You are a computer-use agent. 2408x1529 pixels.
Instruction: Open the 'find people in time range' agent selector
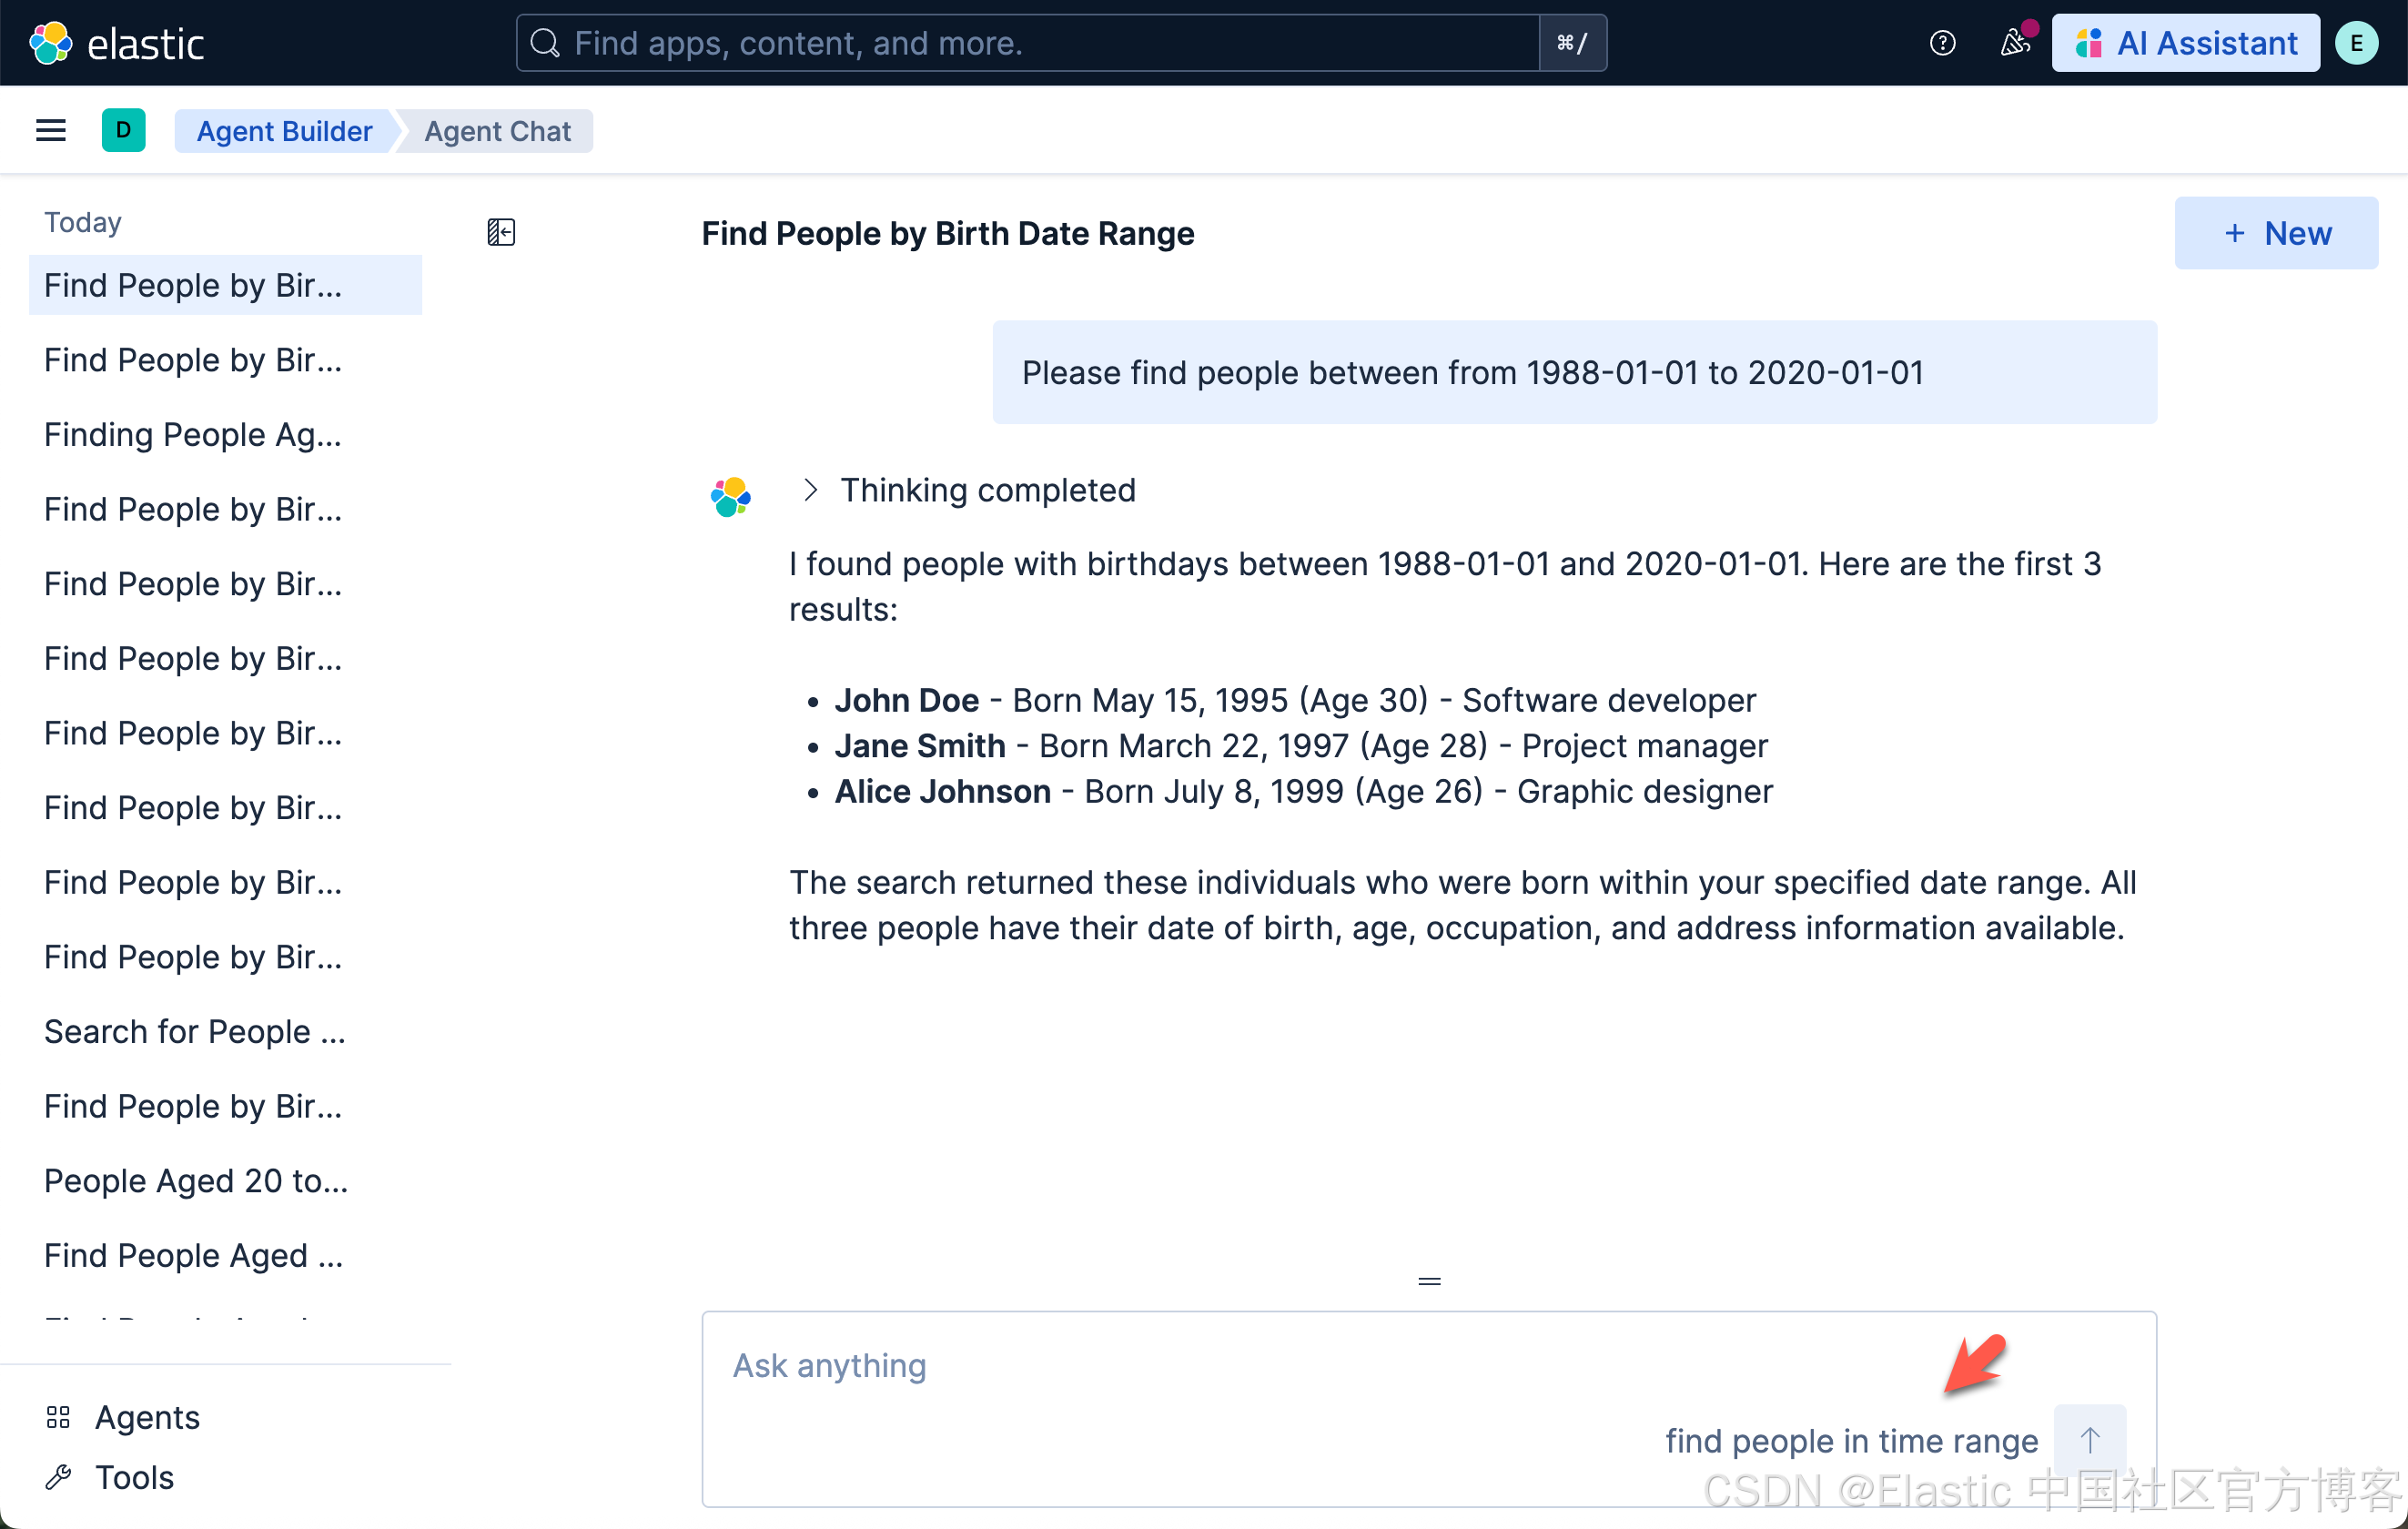click(1851, 1440)
